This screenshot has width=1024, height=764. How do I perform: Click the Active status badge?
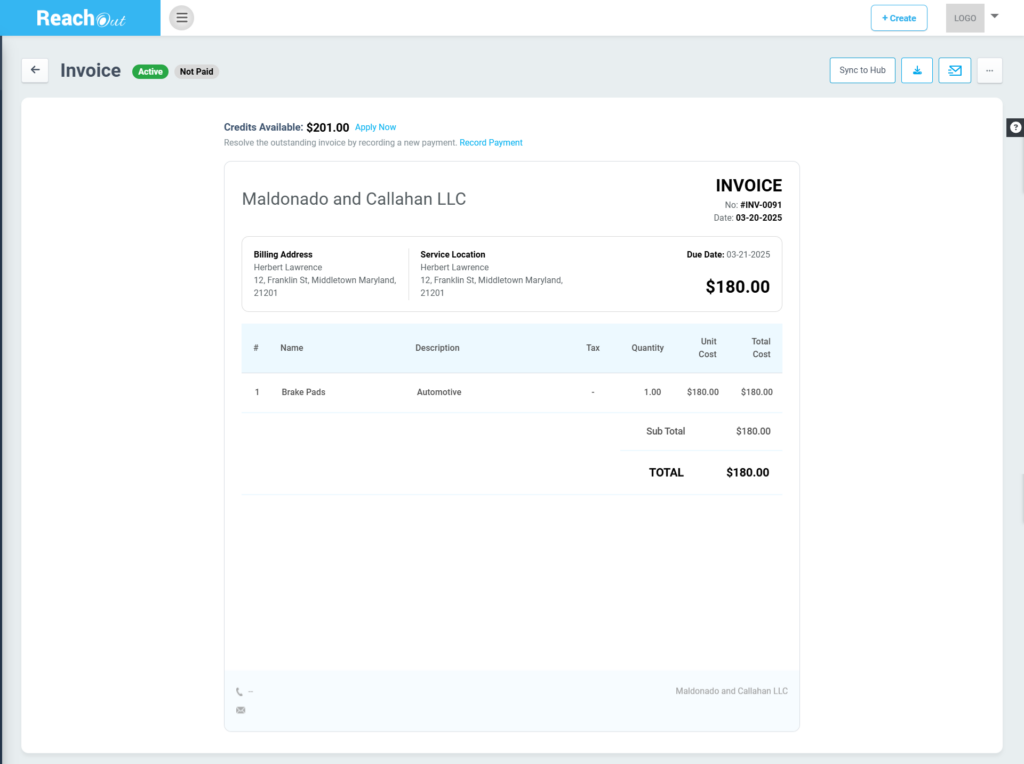[x=150, y=72]
